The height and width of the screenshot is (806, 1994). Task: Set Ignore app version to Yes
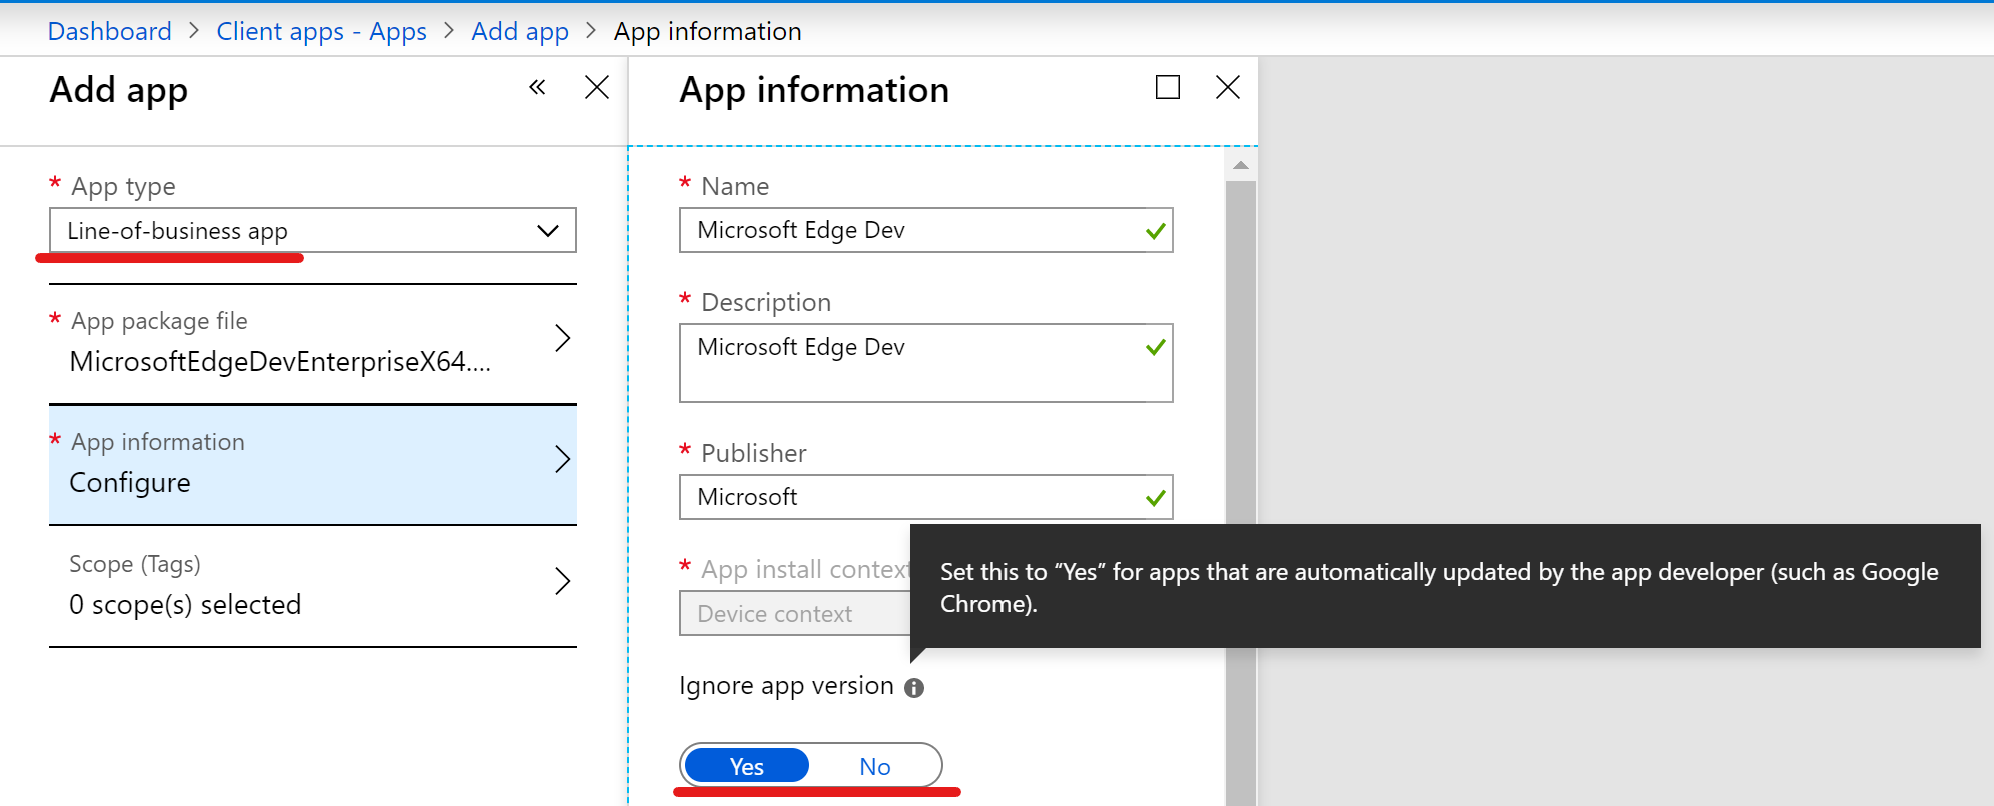click(x=747, y=766)
